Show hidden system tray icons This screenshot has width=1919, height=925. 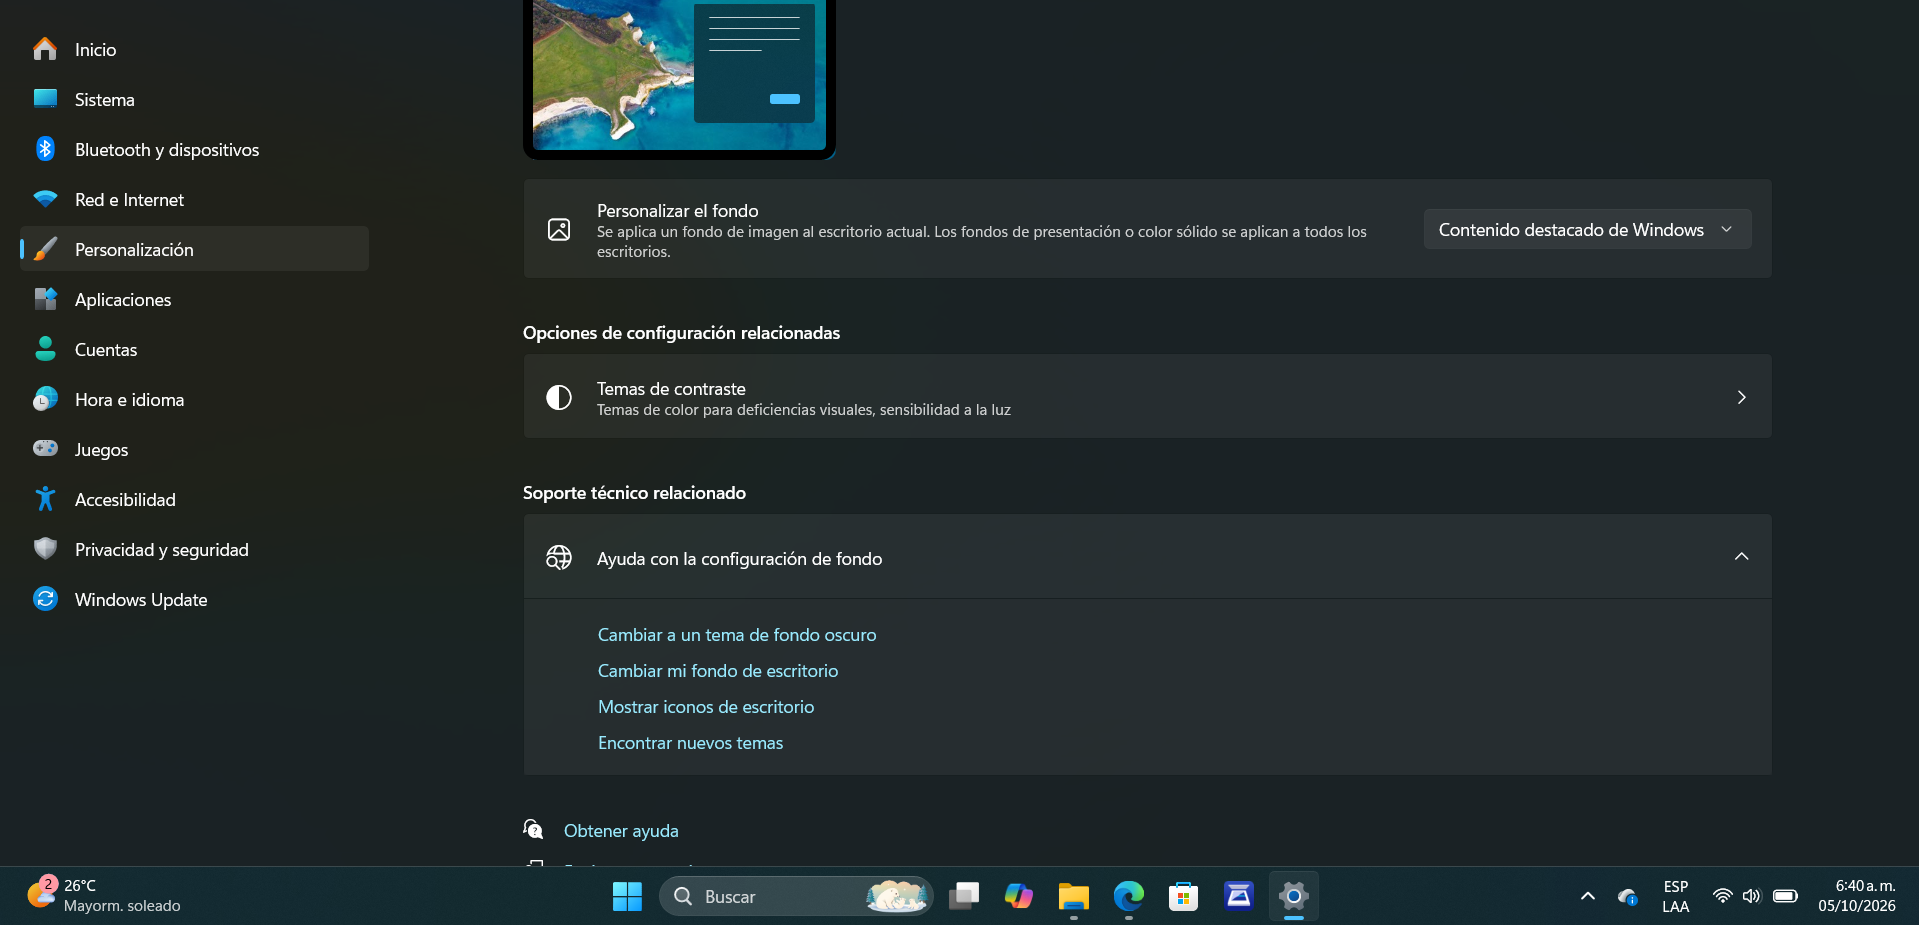tap(1588, 896)
